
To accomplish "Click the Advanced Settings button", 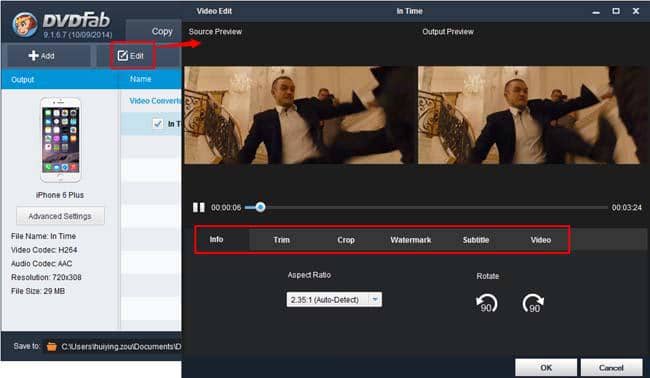I will [60, 216].
